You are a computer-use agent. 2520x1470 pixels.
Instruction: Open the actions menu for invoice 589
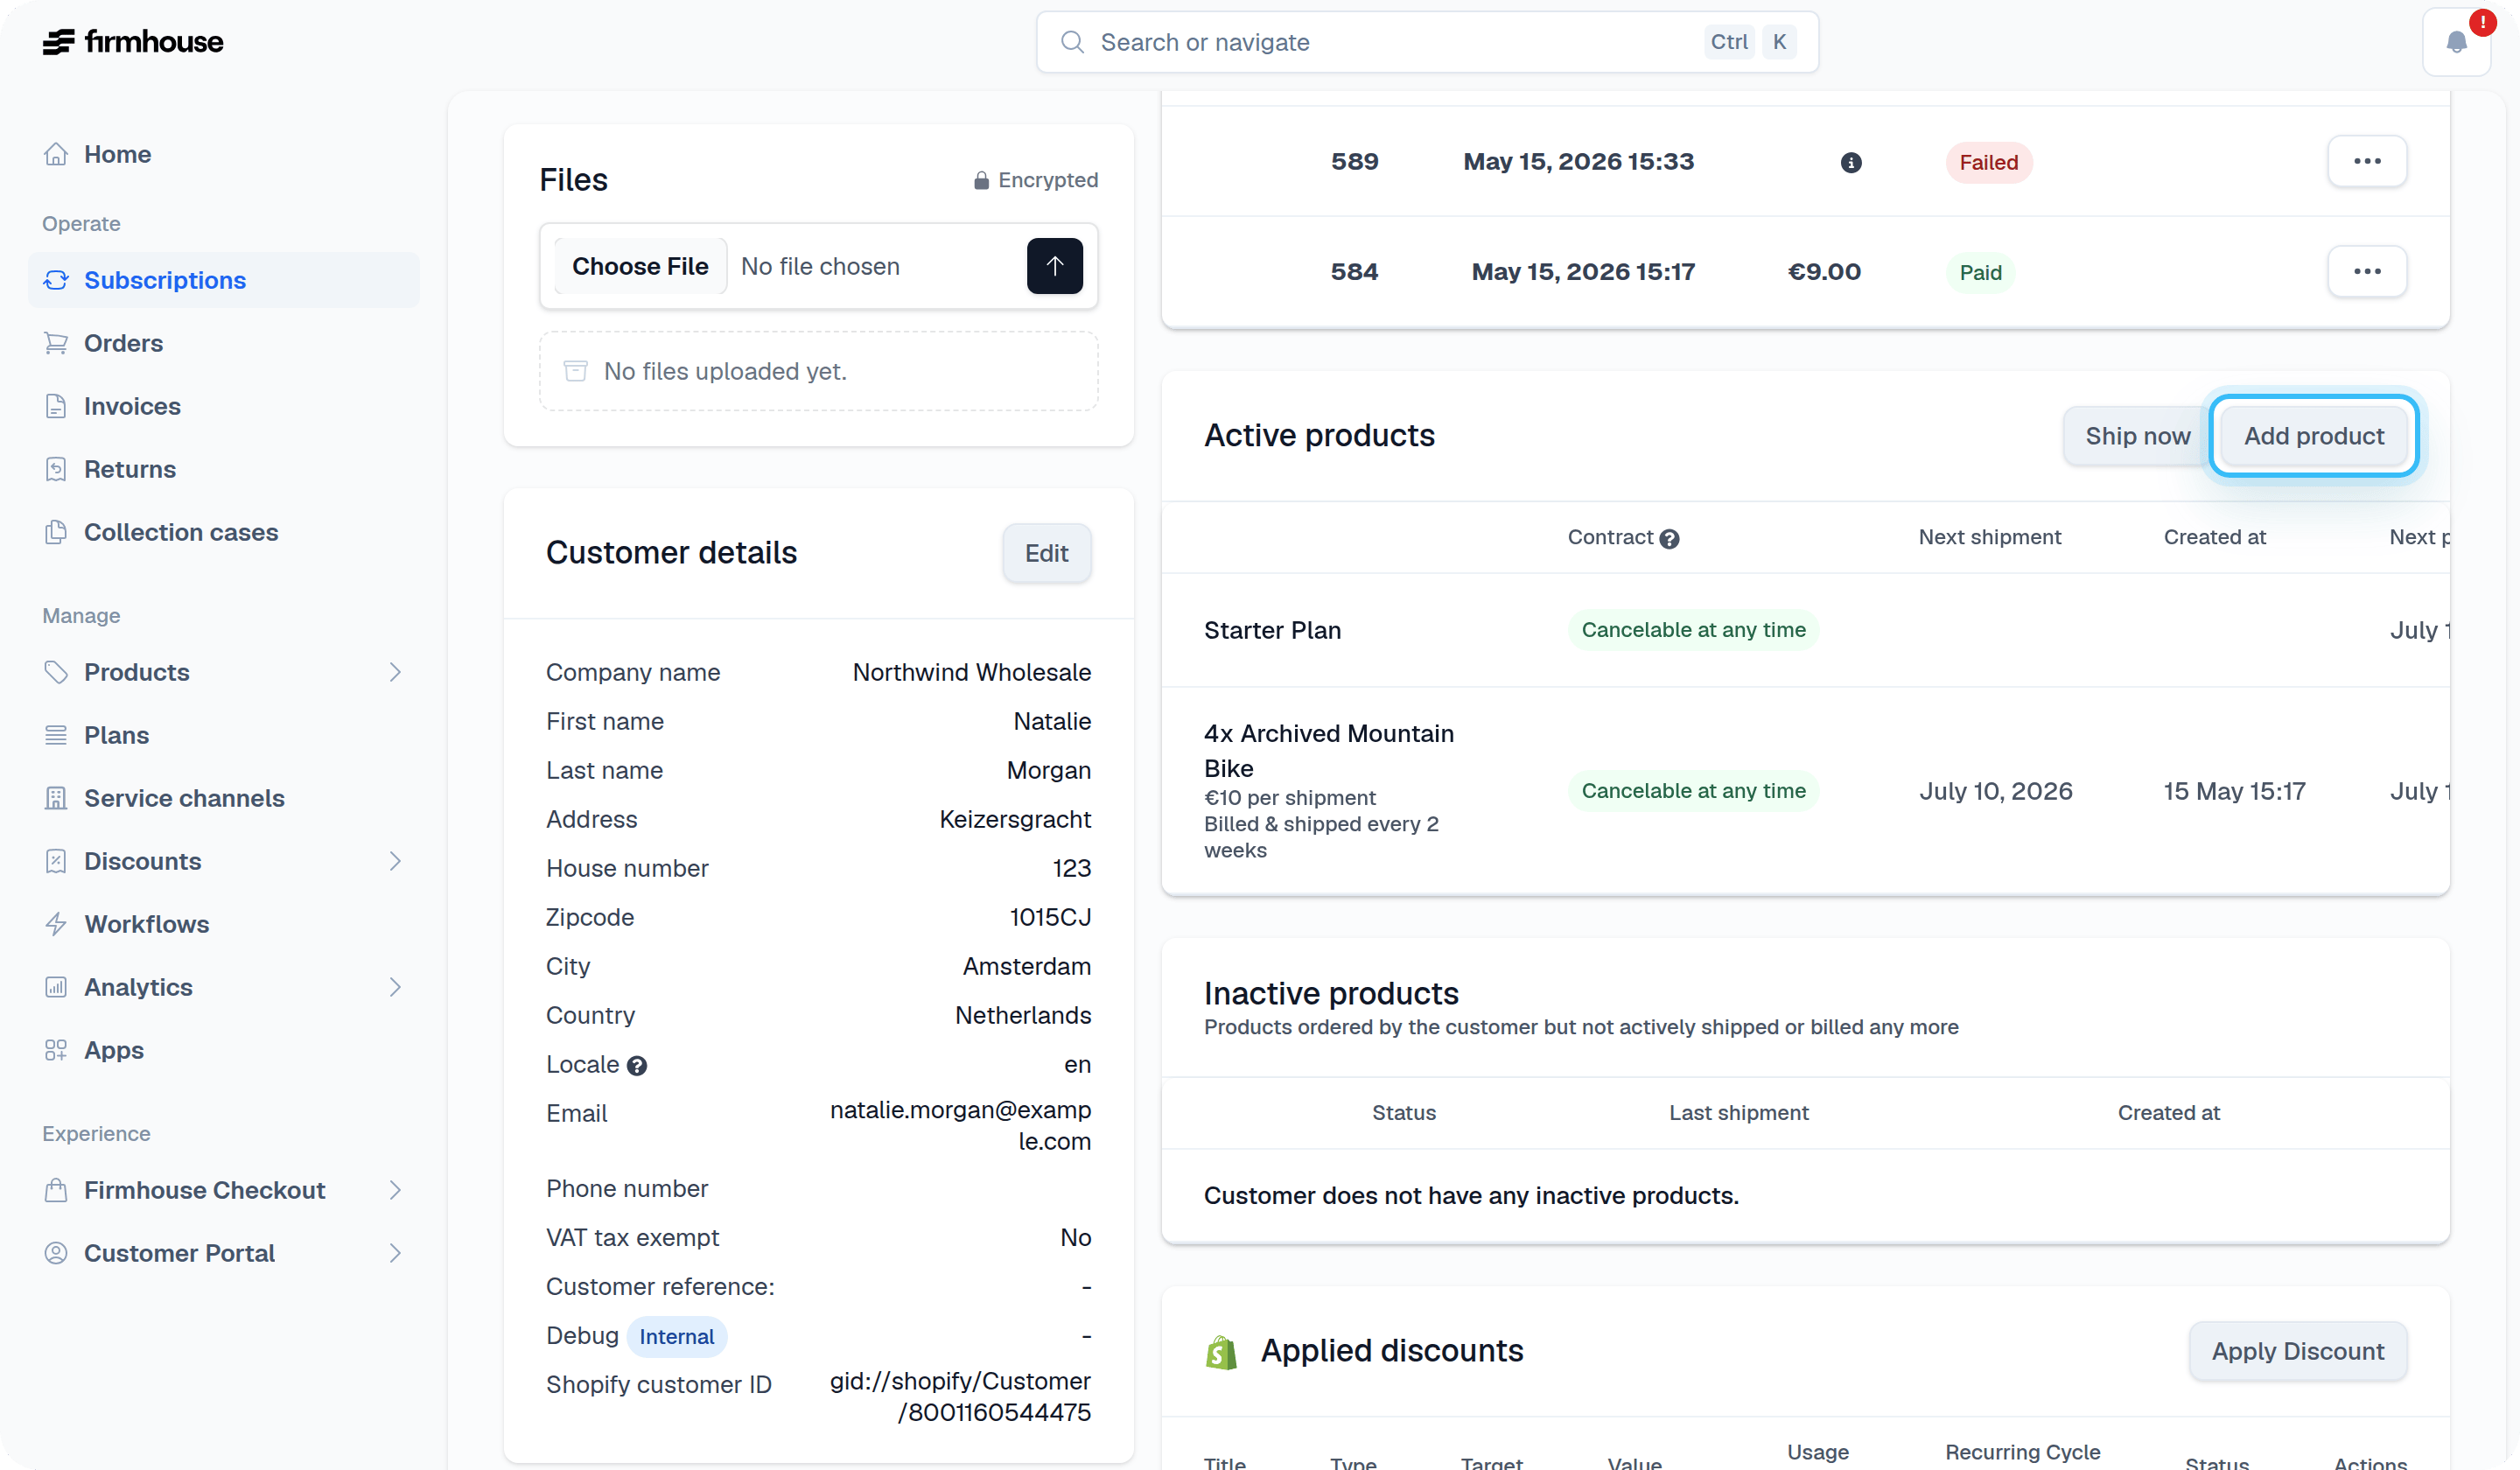click(x=2367, y=161)
